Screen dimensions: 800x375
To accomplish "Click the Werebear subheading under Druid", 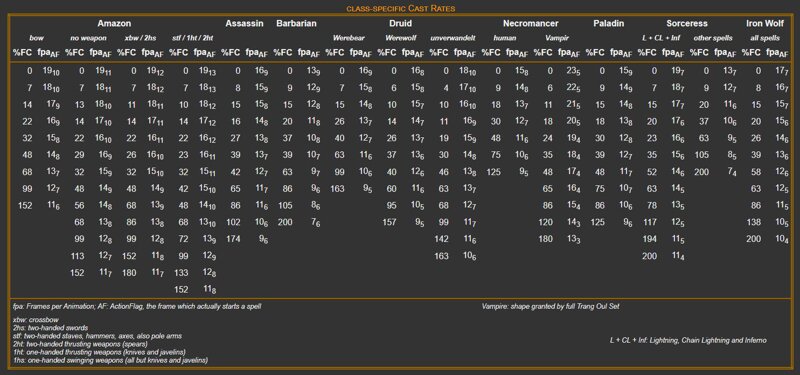I will tap(348, 38).
